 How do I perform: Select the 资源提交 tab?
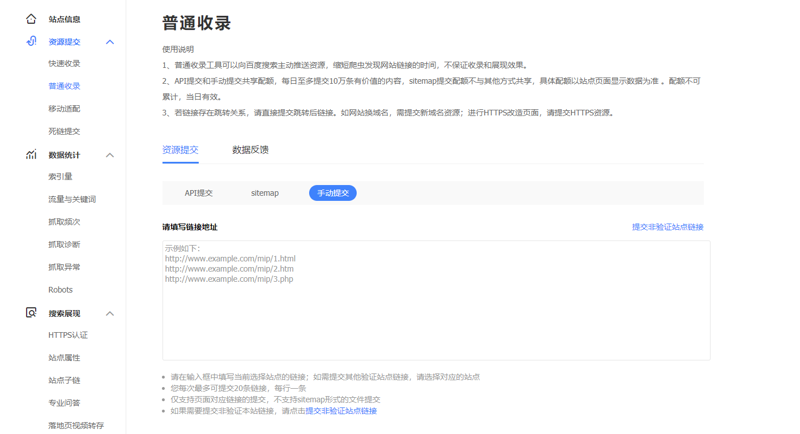(x=180, y=150)
